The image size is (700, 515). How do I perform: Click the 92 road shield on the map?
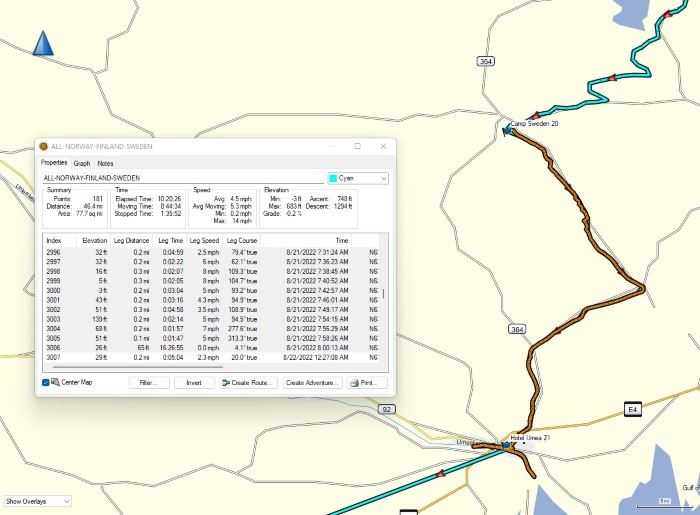tap(387, 409)
